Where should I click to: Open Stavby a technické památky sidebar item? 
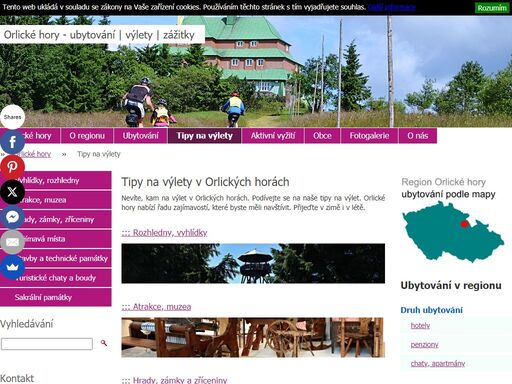(56, 258)
